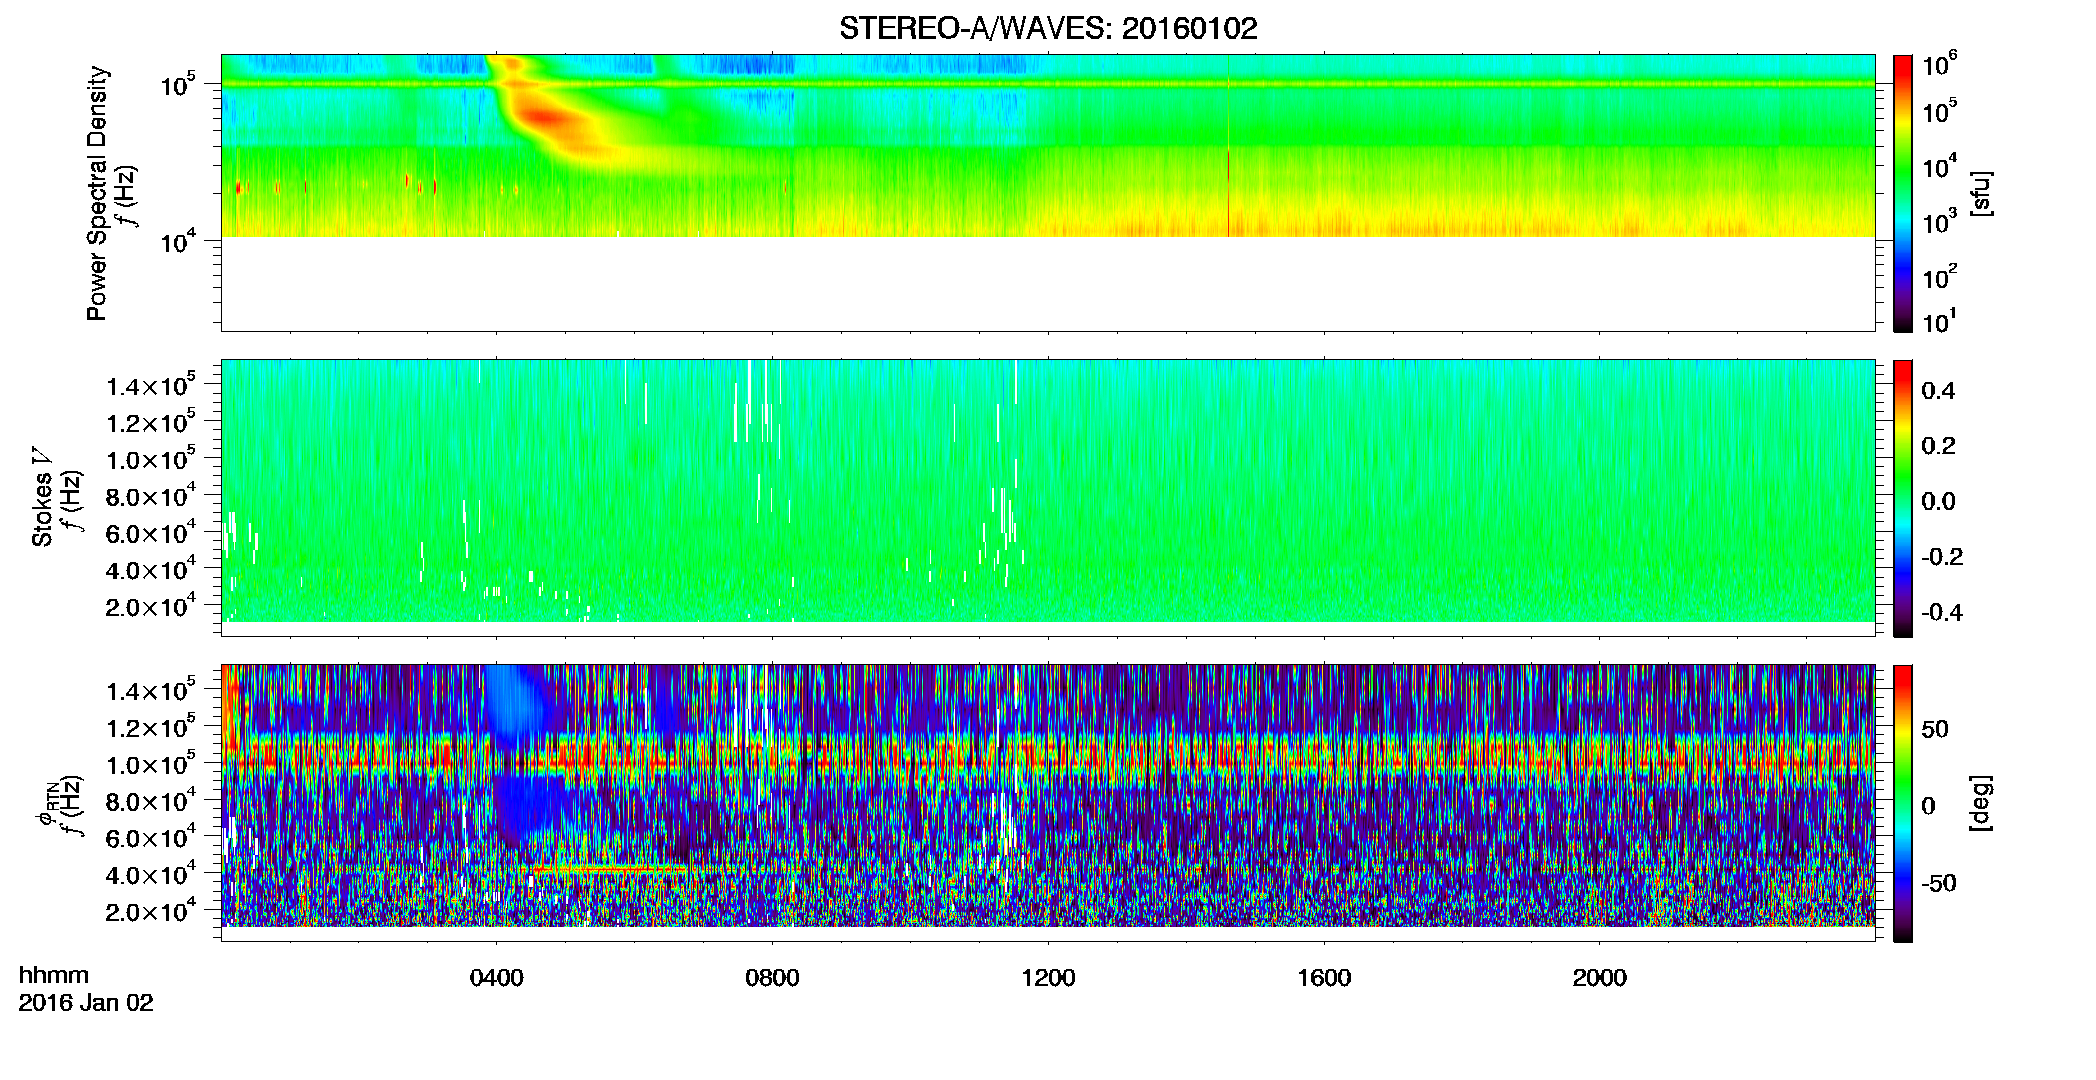The width and height of the screenshot is (2096, 1080).
Task: Click the 4.0×10^4 tick in φRTN panel
Action: pos(151,874)
